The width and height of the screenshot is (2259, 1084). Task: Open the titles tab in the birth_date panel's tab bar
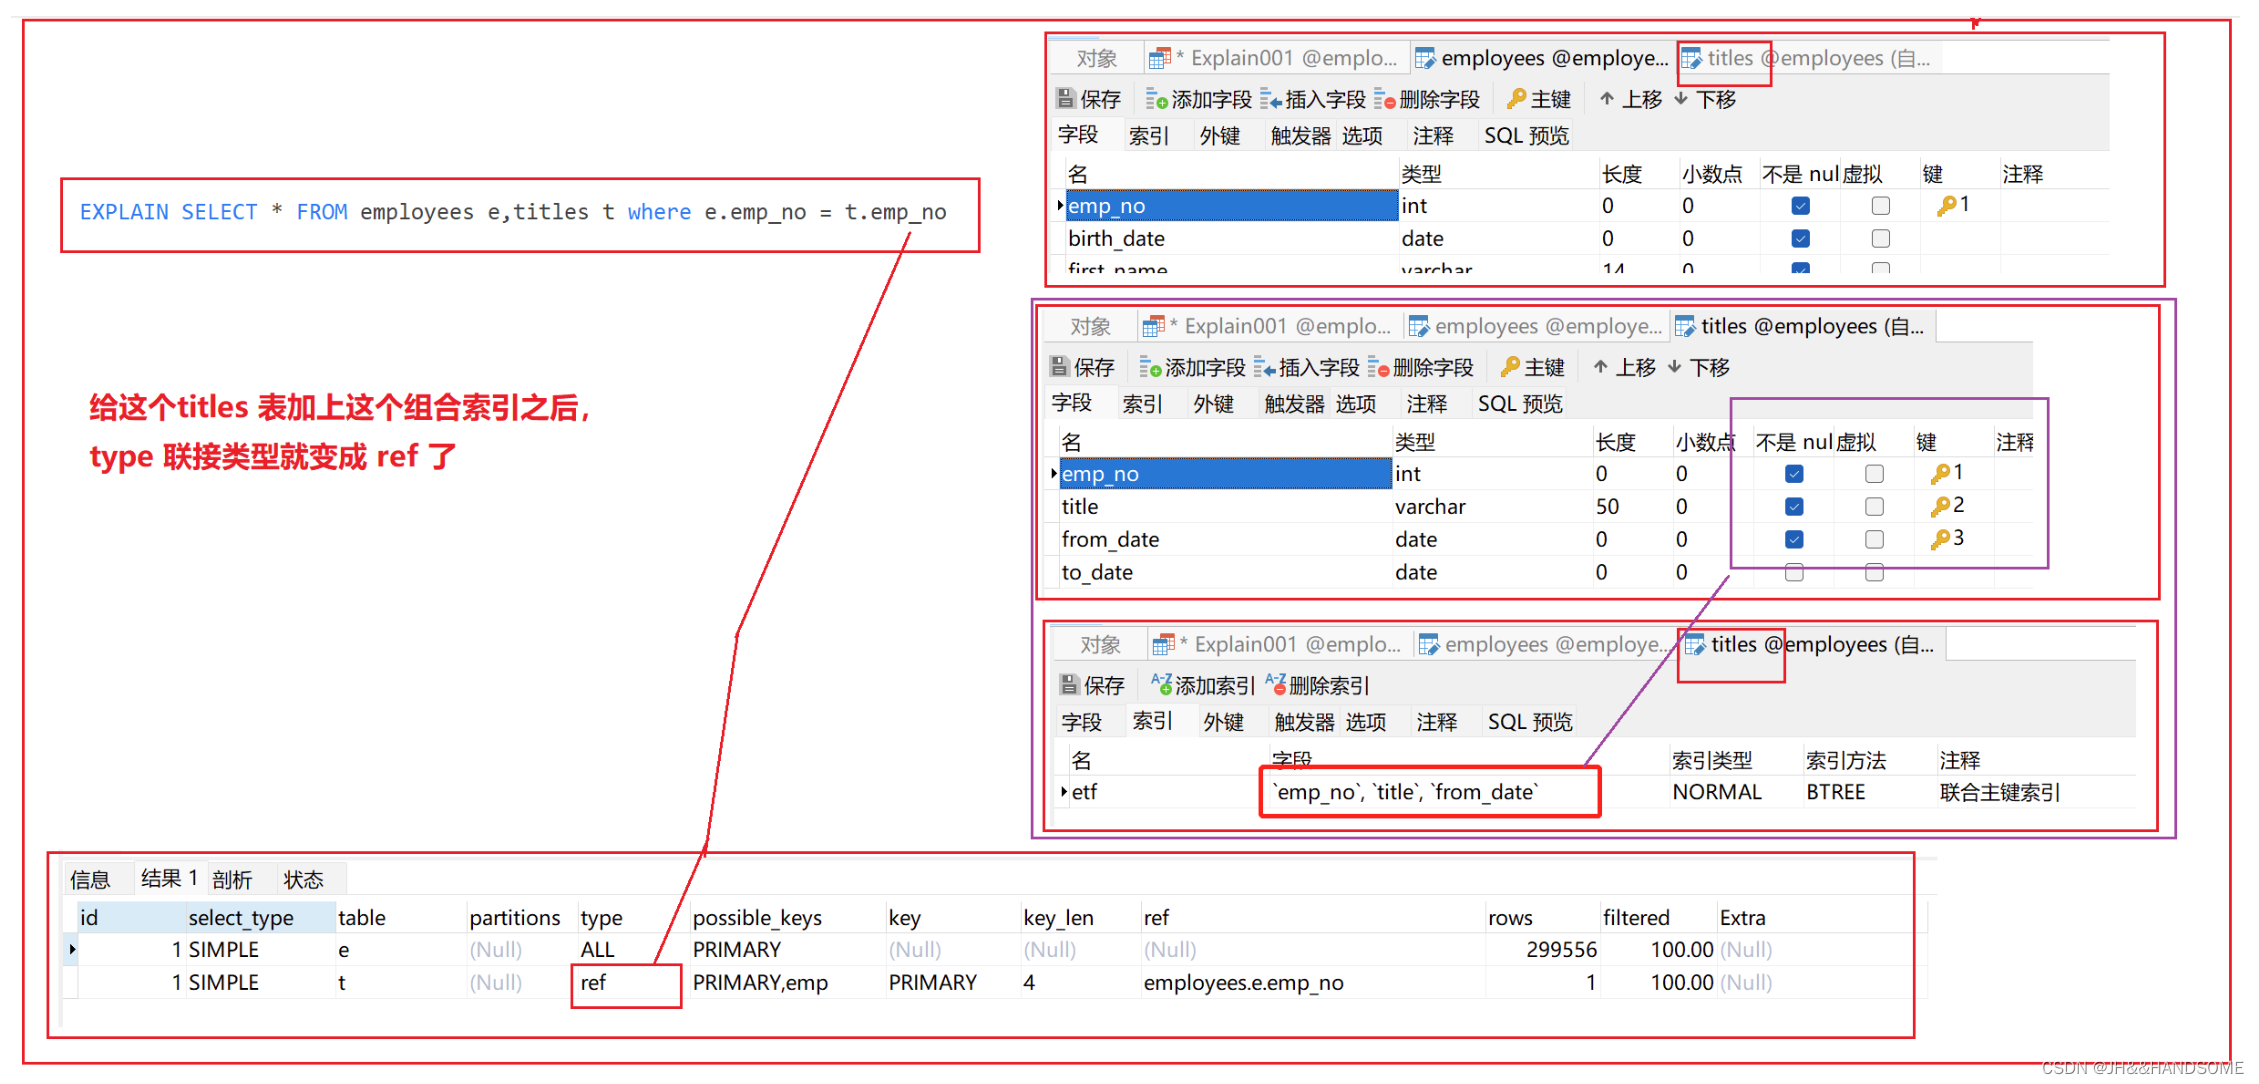coord(1807,59)
